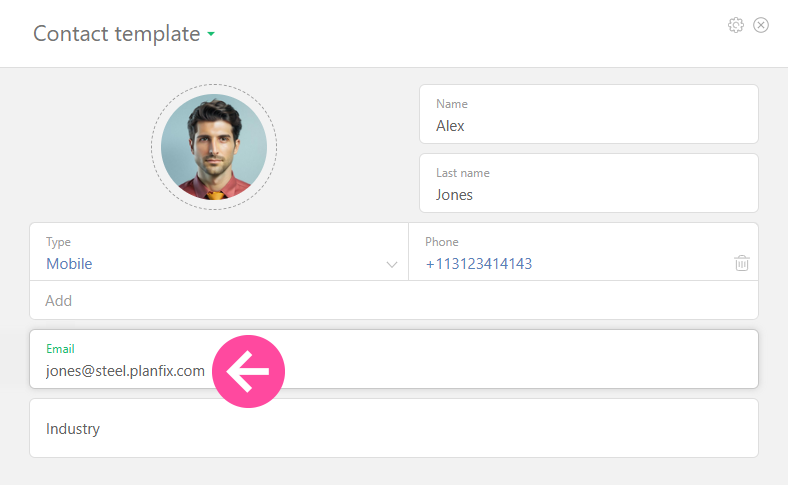This screenshot has width=788, height=485.
Task: Click the Name label above Alex
Action: 451,104
